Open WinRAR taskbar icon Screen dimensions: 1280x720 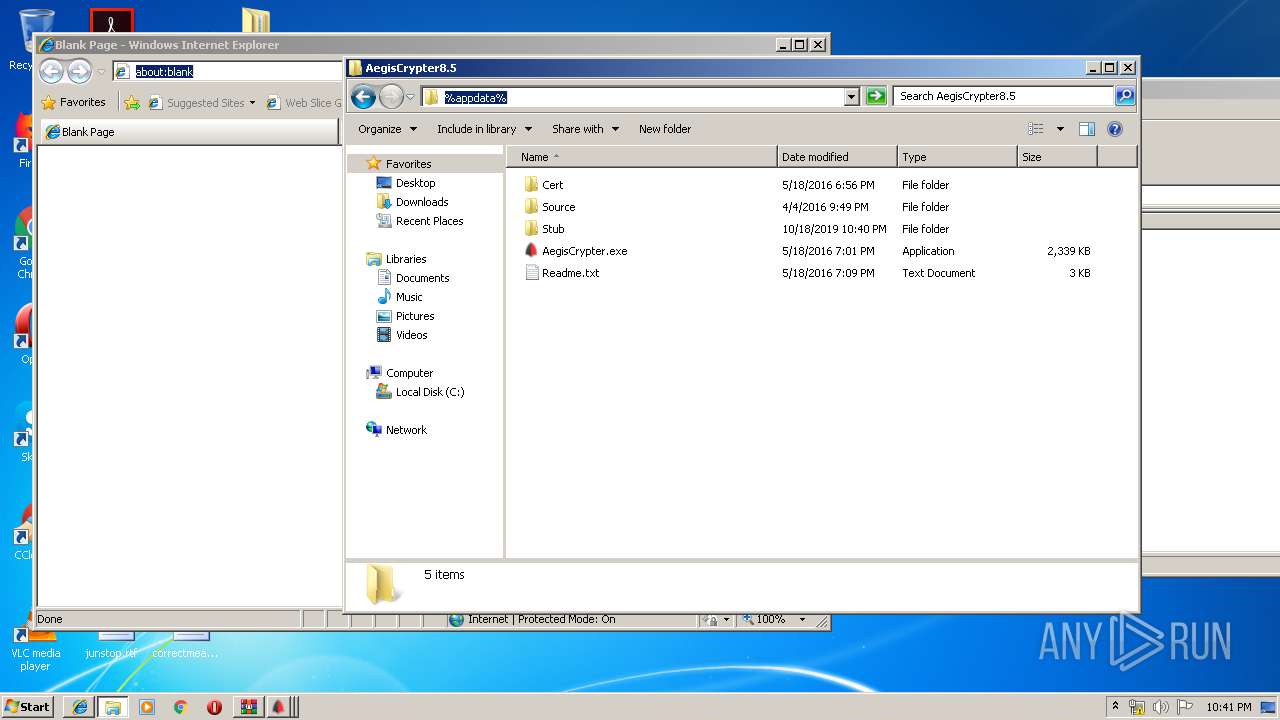coord(248,707)
